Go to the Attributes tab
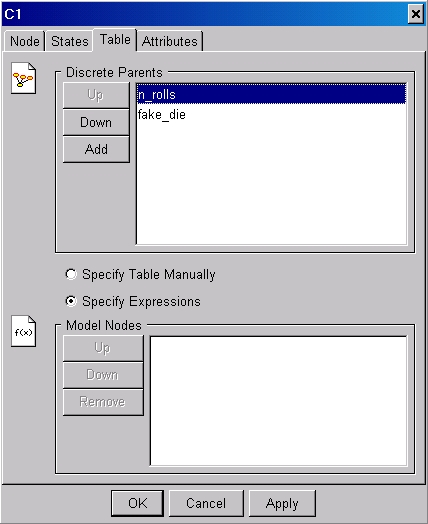Viewport: 428px width, 524px height. [170, 41]
